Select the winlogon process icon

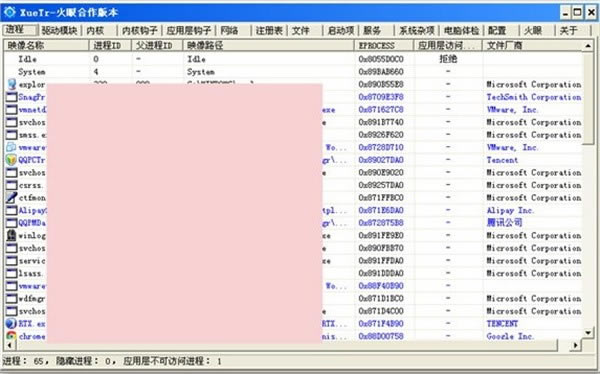click(x=11, y=235)
